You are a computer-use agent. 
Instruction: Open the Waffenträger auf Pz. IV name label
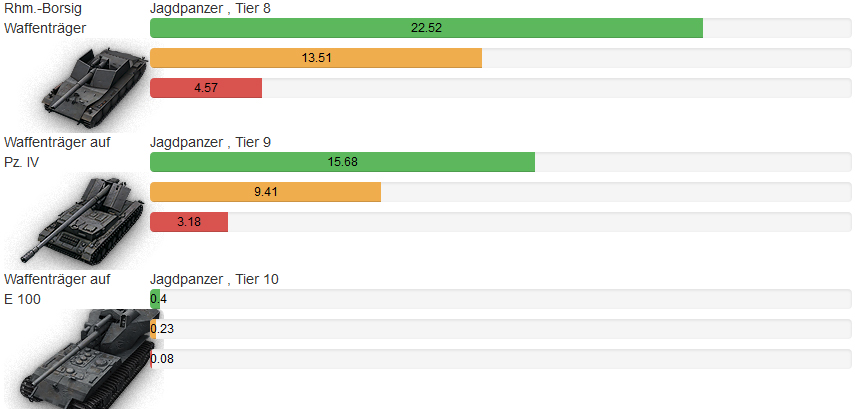pos(57,152)
